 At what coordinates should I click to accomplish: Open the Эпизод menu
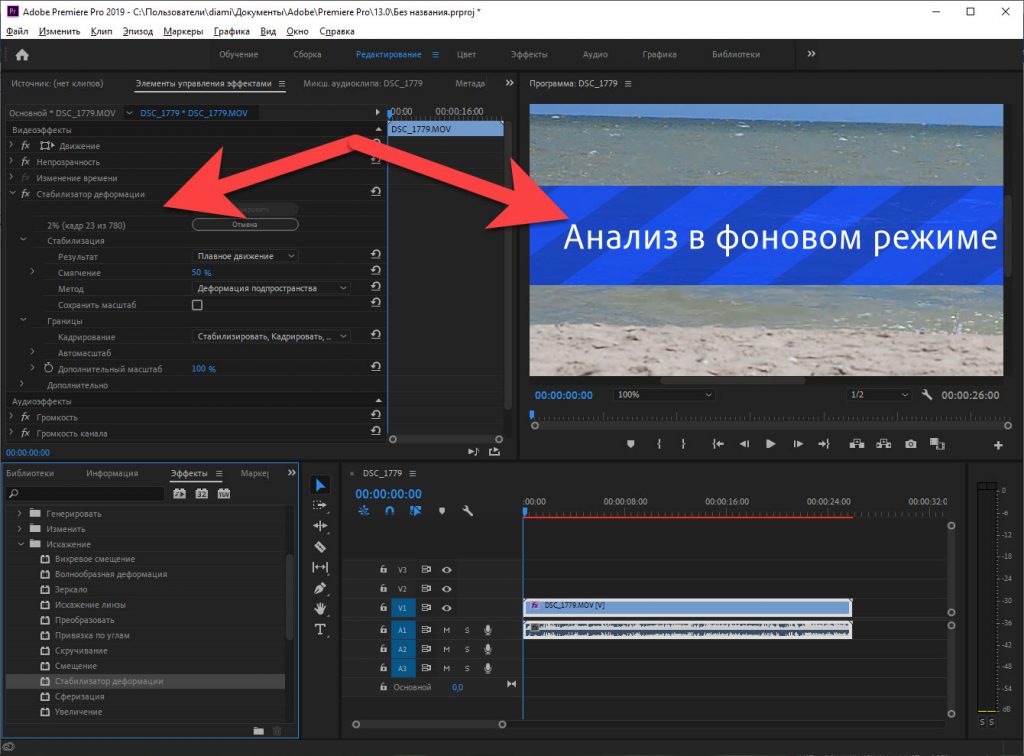pos(138,31)
